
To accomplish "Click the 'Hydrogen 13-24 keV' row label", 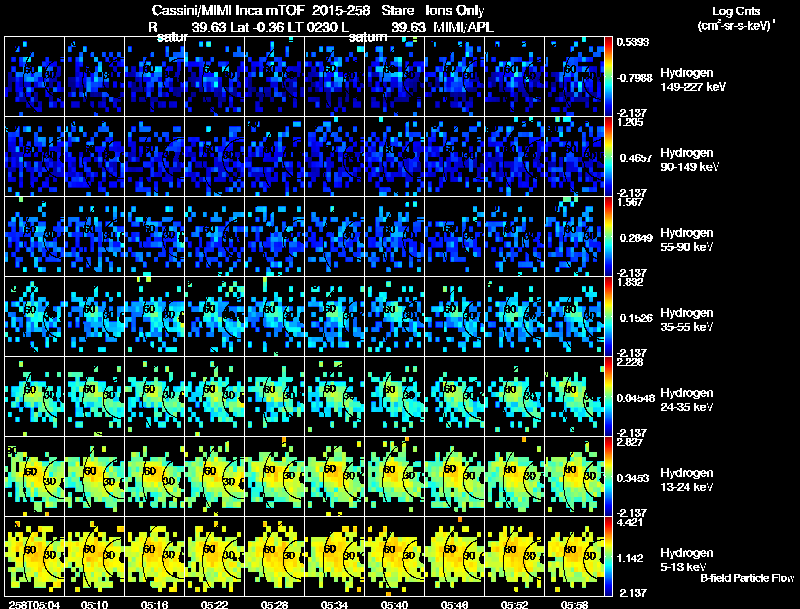I will click(687, 480).
